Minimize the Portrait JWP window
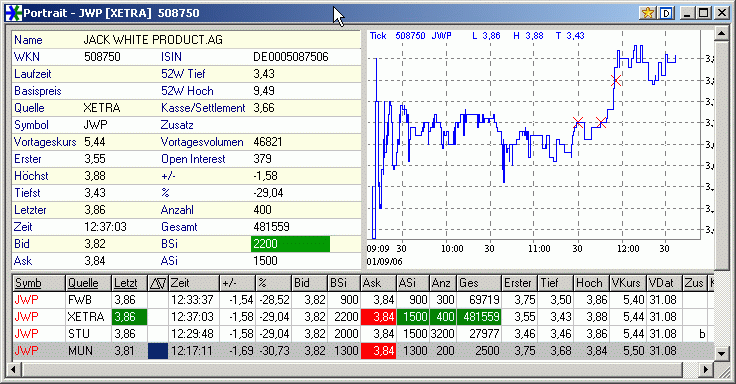 tap(688, 13)
